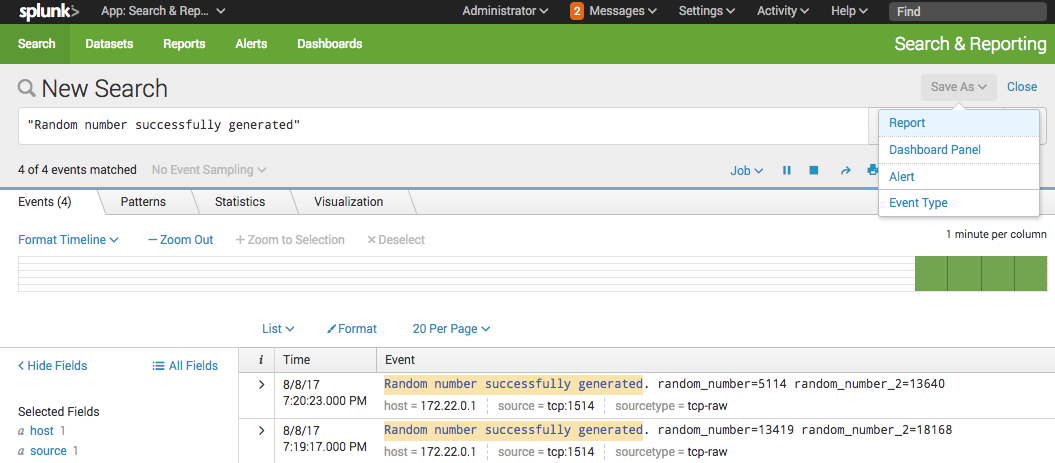This screenshot has height=463, width=1055.
Task: Pause the running search job
Action: click(x=787, y=171)
